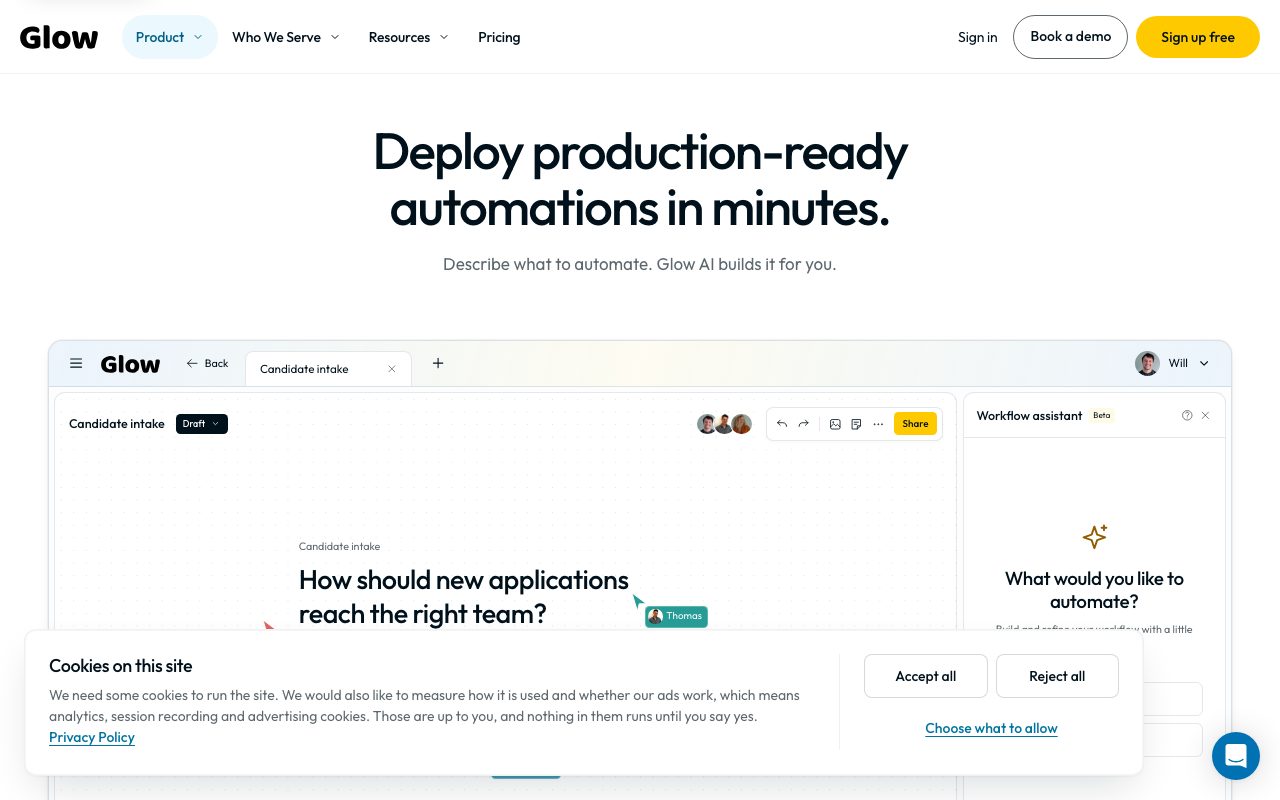Viewport: 1280px width, 800px height.
Task: Click Will's profile avatar
Action: 1147,363
